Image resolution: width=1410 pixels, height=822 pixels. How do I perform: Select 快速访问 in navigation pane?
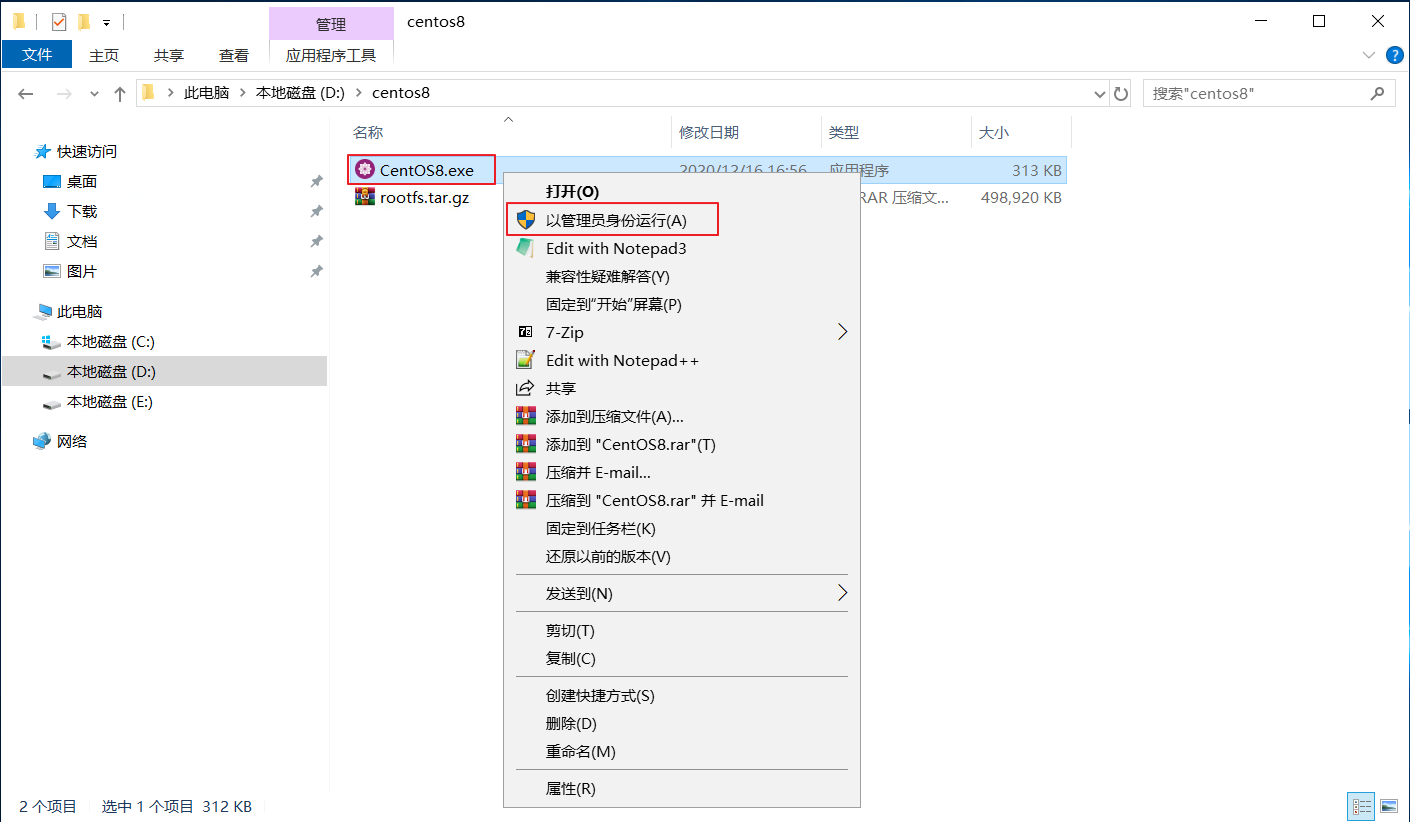tap(87, 151)
